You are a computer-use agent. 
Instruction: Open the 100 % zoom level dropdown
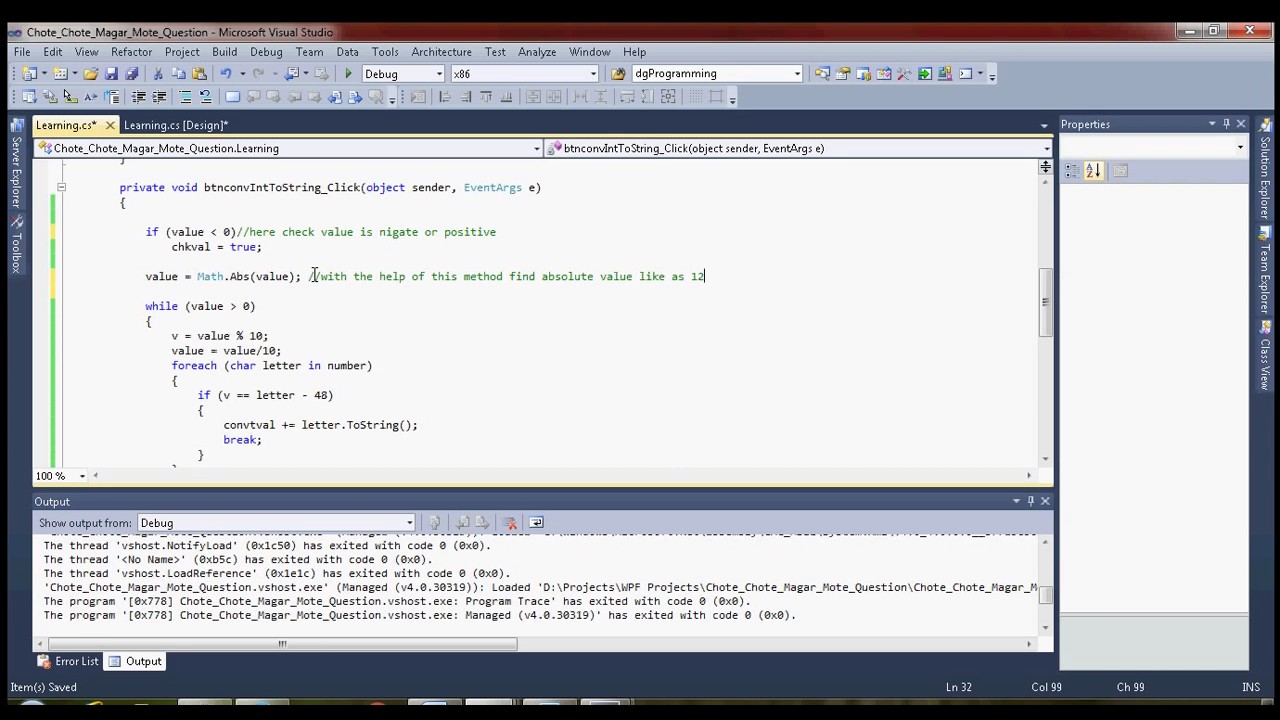pos(82,476)
